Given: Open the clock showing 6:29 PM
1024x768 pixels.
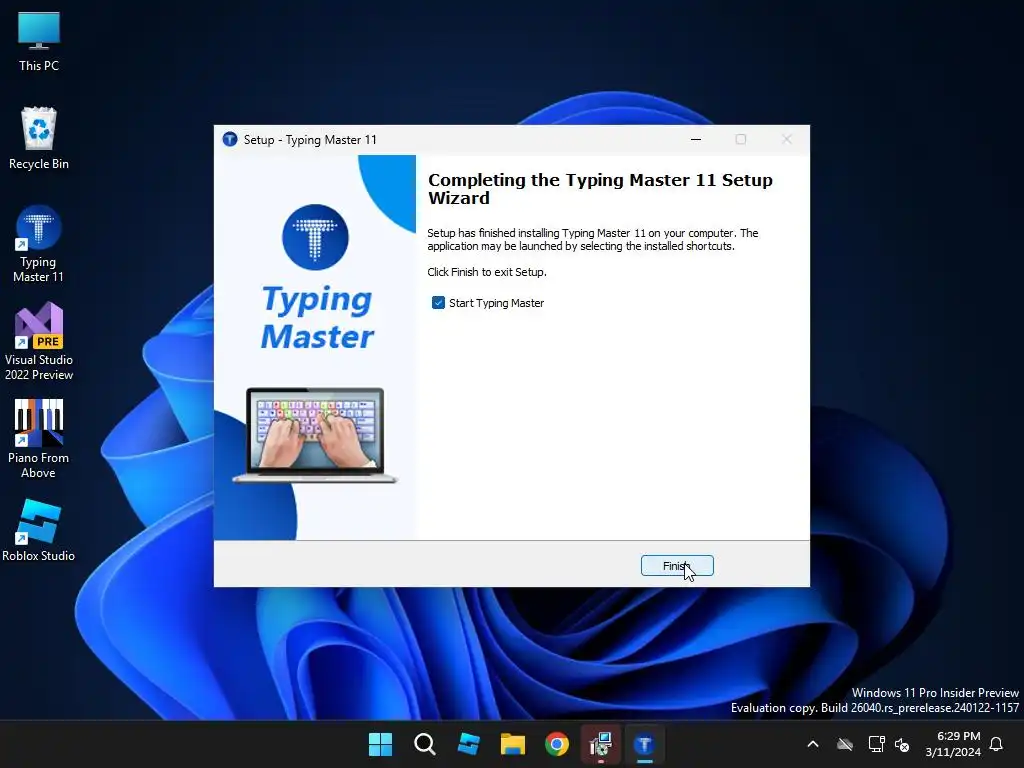Looking at the screenshot, I should [x=953, y=744].
